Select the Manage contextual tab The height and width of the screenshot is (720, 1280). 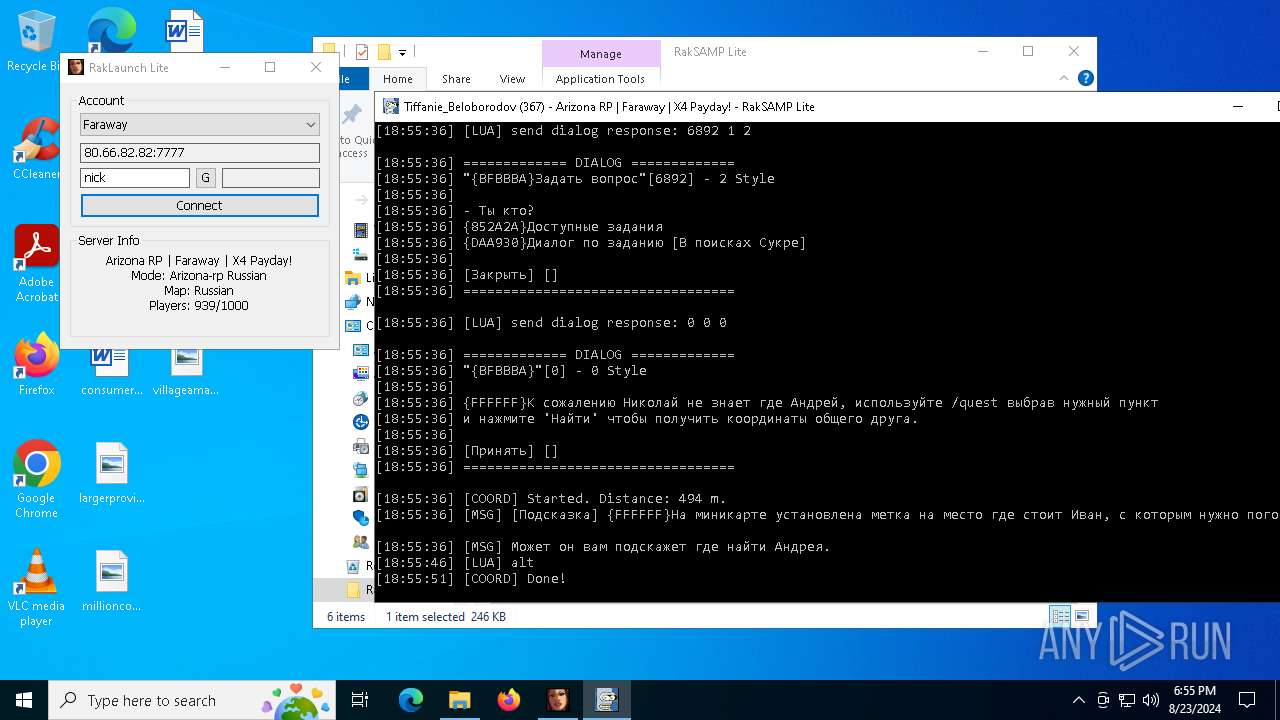(601, 54)
